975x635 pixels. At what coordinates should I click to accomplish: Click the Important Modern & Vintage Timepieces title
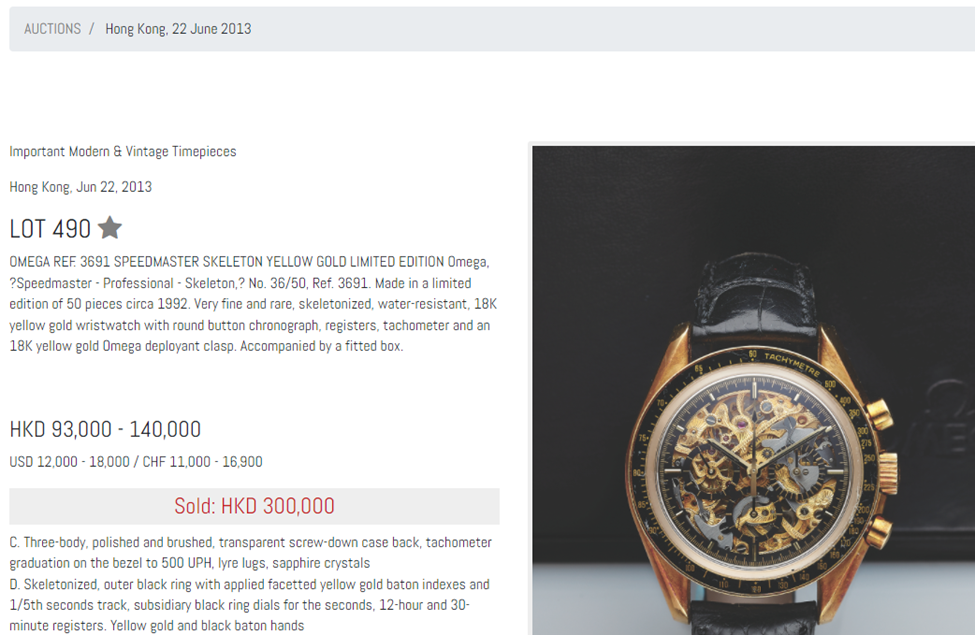pos(123,151)
